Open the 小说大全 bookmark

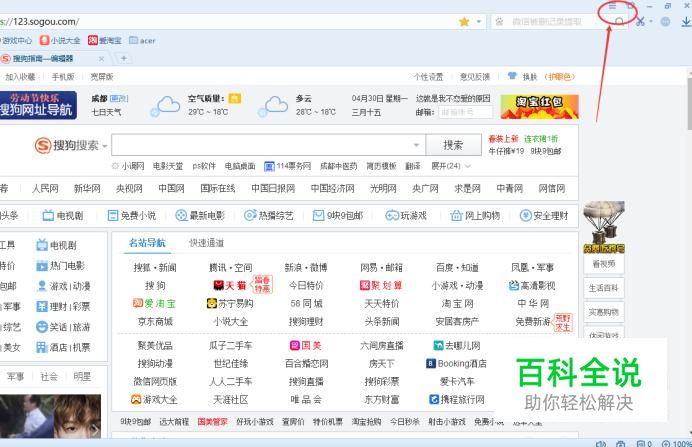point(60,41)
